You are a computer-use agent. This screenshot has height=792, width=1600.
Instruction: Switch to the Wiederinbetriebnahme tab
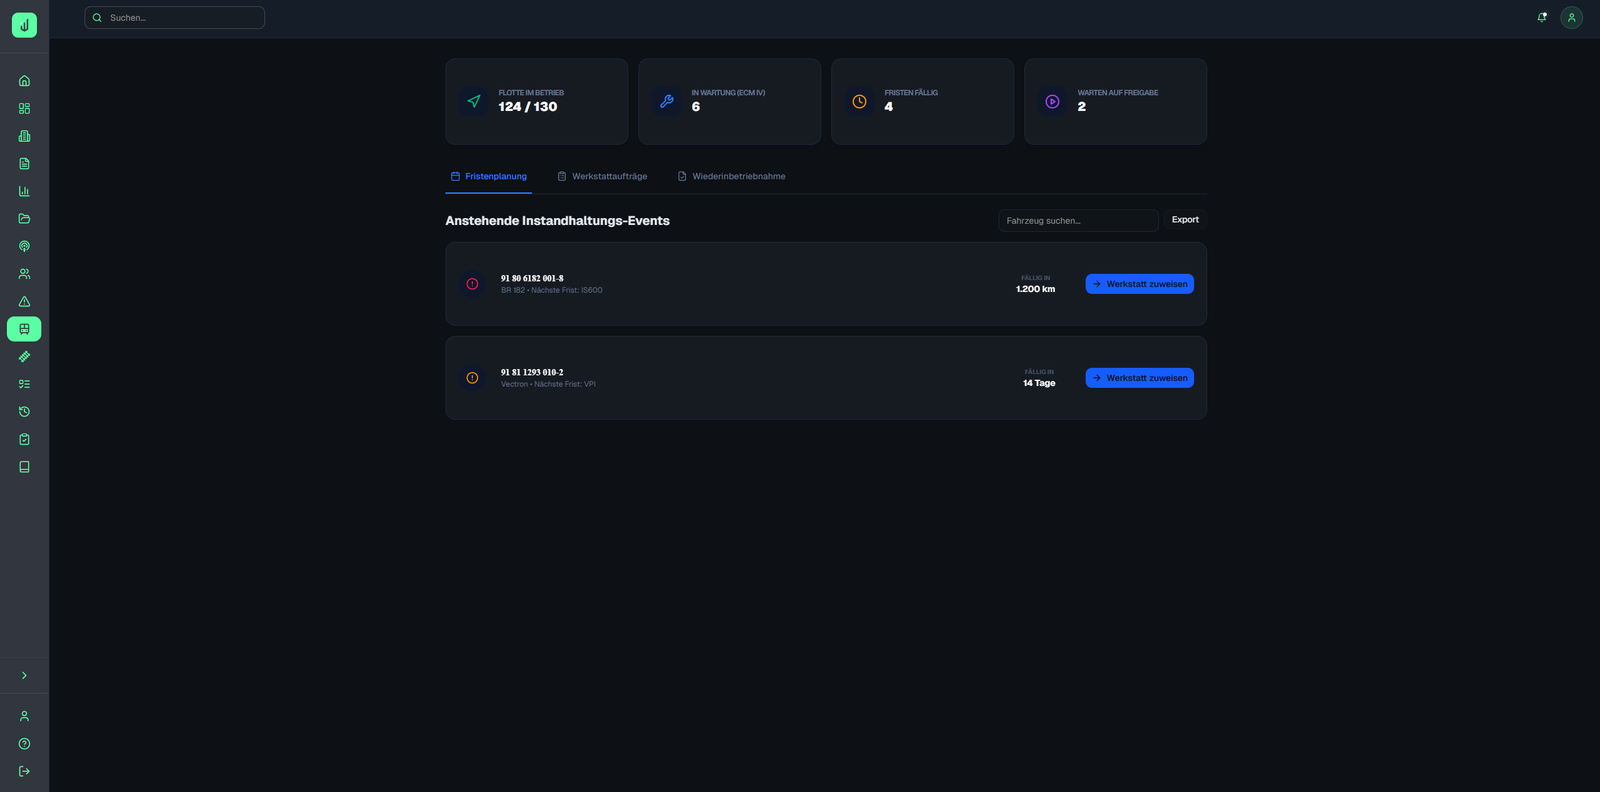[731, 176]
